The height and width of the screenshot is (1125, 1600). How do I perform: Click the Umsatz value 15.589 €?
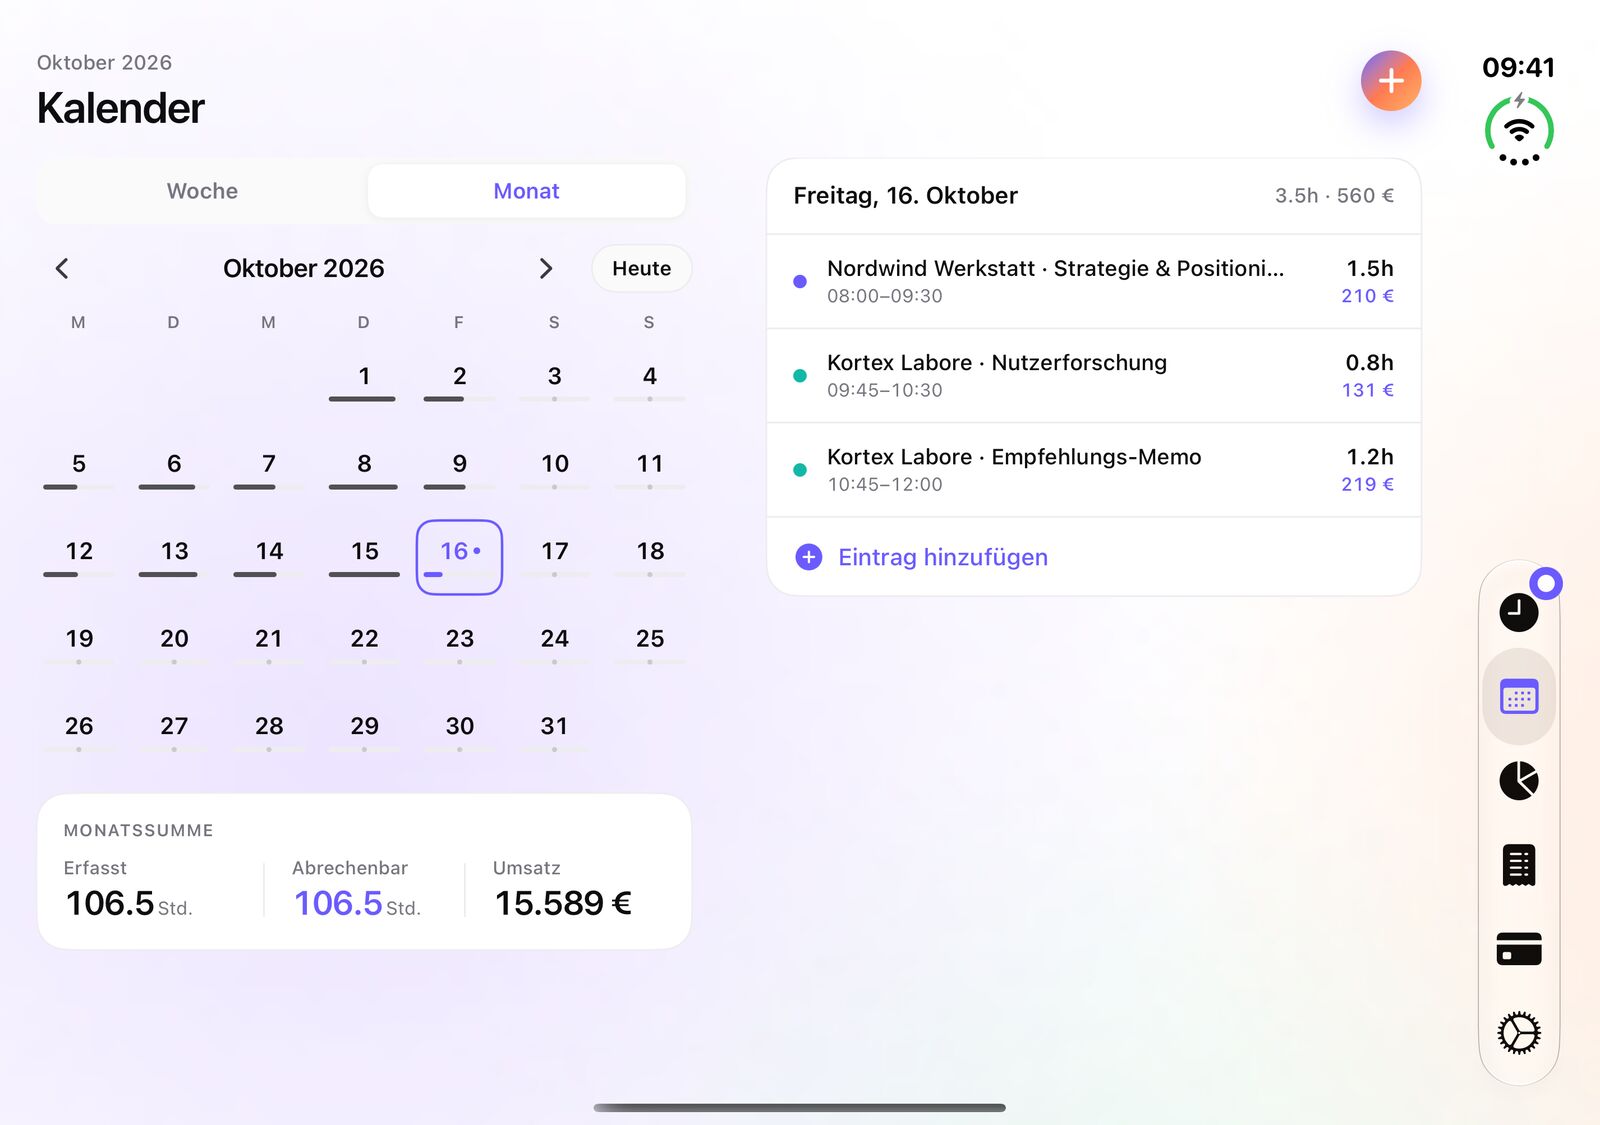pyautogui.click(x=563, y=903)
